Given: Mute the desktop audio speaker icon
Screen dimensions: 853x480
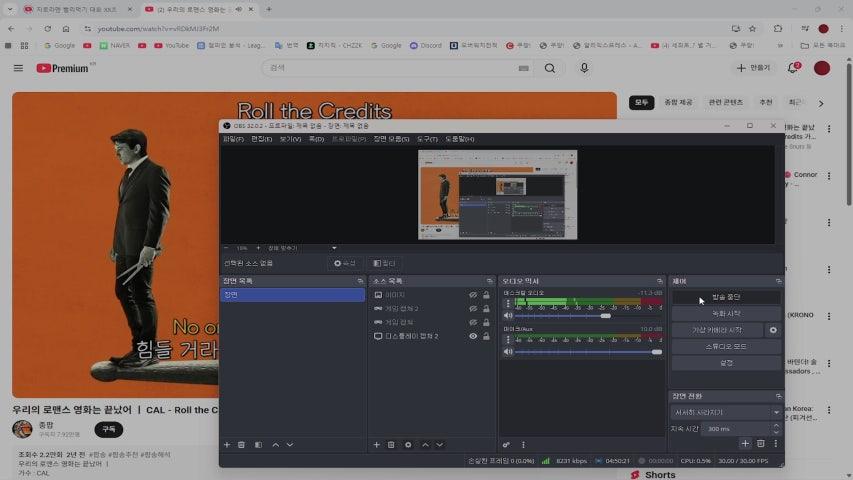Looking at the screenshot, I should coord(508,315).
